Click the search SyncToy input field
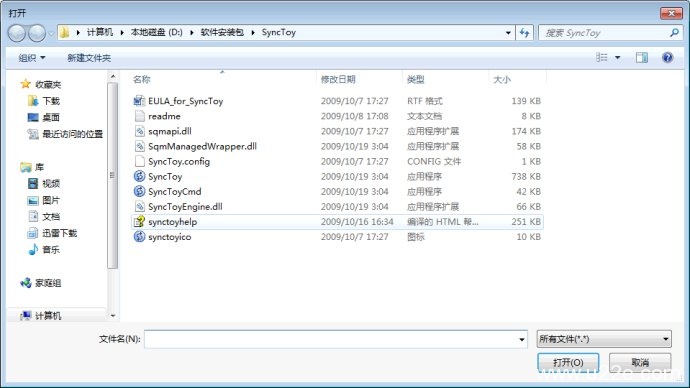Image resolution: width=690 pixels, height=388 pixels. (605, 33)
